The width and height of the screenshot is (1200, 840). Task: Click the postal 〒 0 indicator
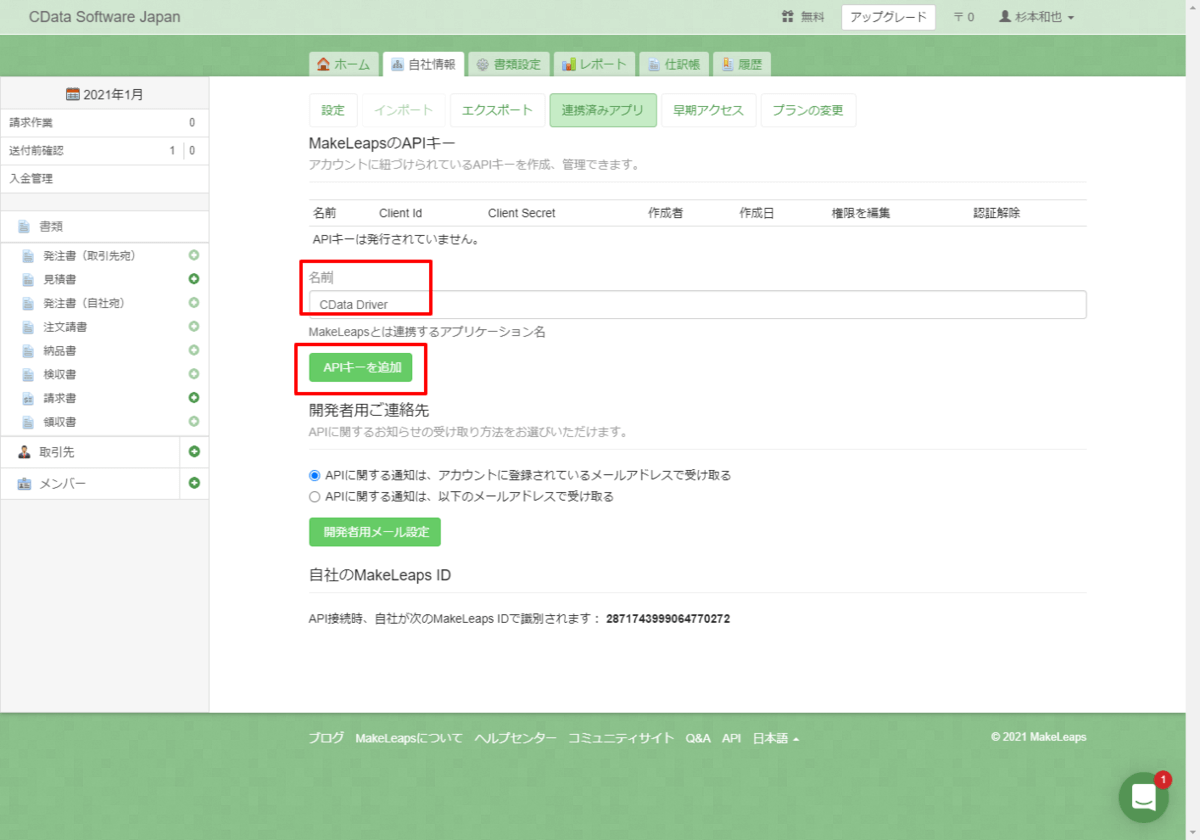964,17
